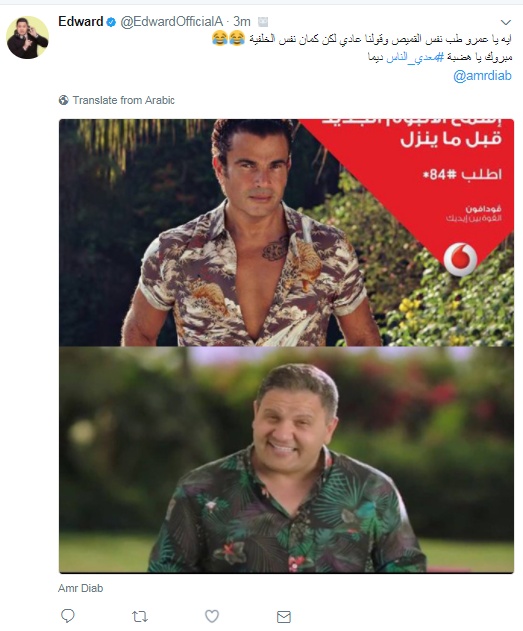Click the small media icon after 3m
Screen dimensions: 523x631
(263, 22)
